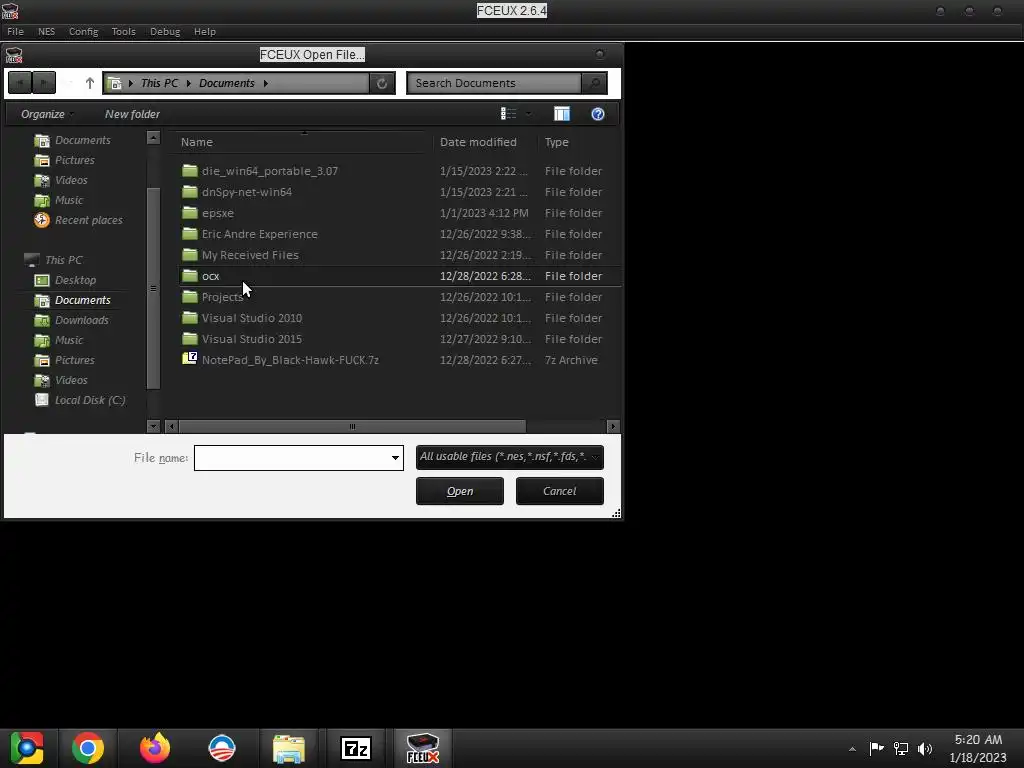The width and height of the screenshot is (1024, 768).
Task: Refresh the Documents folder listing
Action: (x=382, y=83)
